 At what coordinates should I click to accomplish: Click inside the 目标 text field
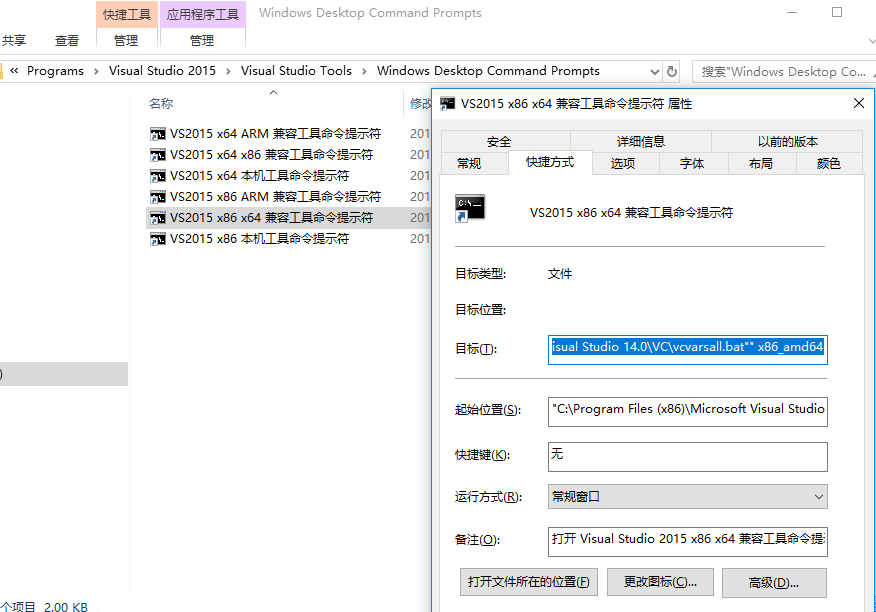click(687, 350)
